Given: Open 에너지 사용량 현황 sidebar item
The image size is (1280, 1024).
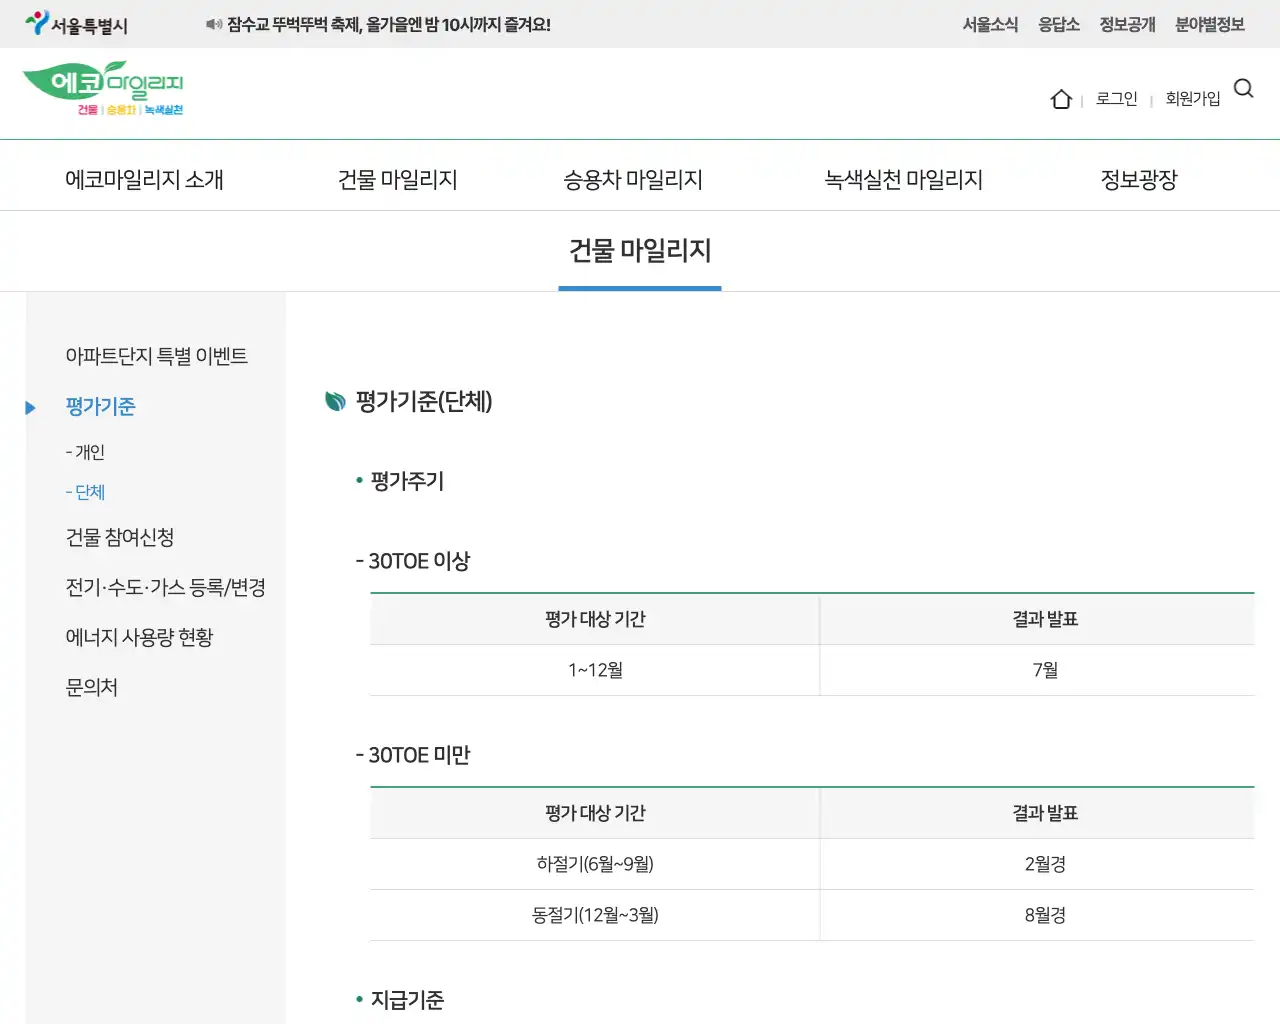Looking at the screenshot, I should tap(139, 637).
